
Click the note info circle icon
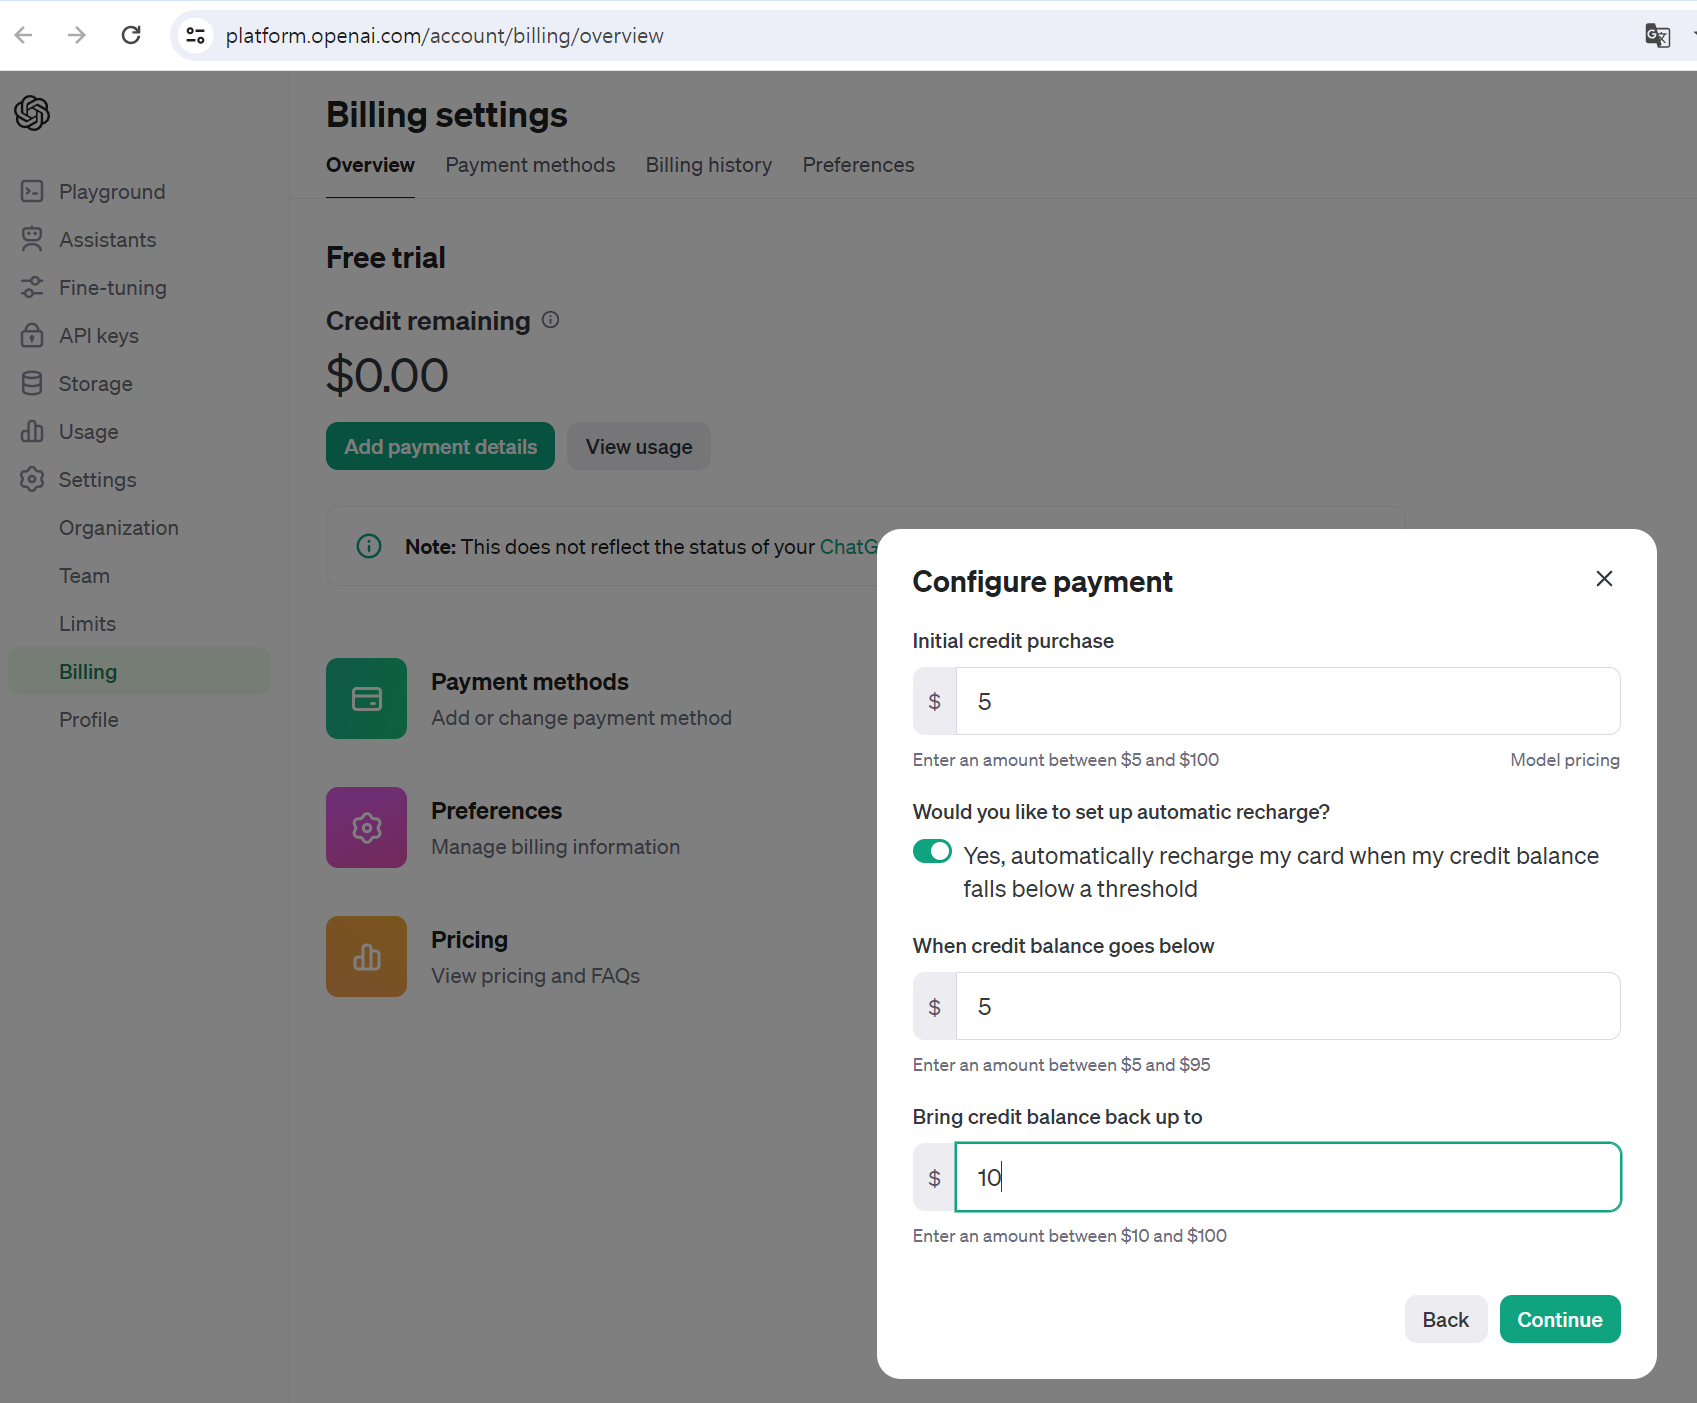tap(369, 546)
